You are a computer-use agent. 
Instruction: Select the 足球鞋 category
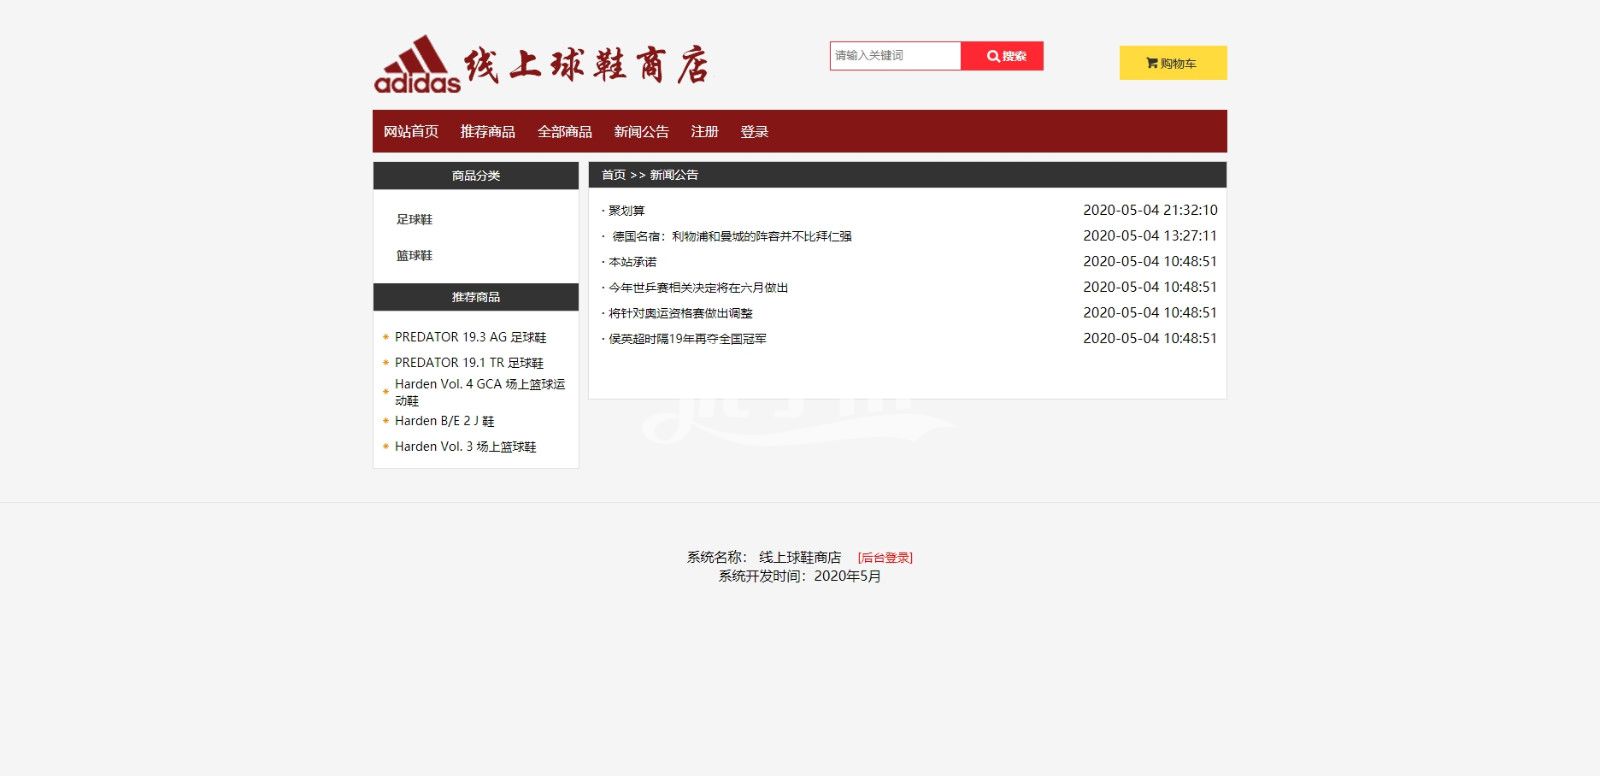pos(414,219)
